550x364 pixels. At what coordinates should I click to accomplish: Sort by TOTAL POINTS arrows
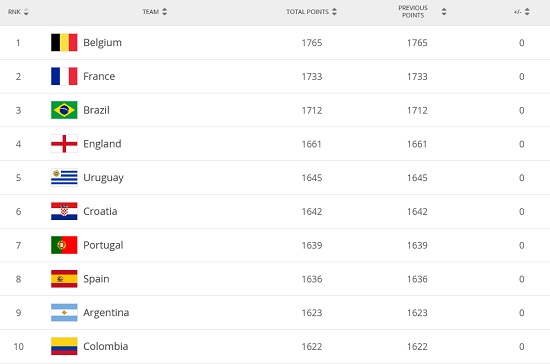334,12
